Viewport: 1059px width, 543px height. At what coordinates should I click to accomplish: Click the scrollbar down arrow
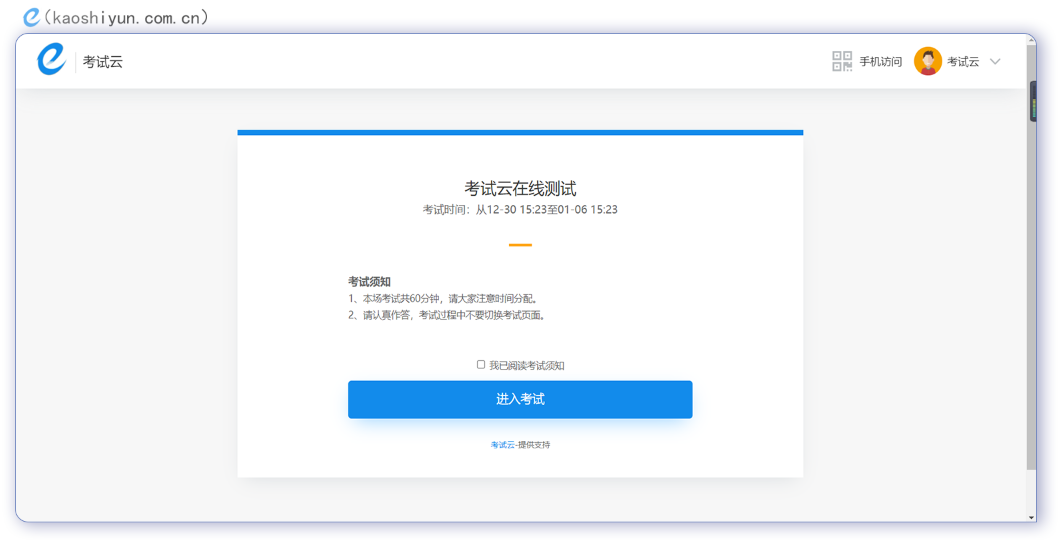1031,517
